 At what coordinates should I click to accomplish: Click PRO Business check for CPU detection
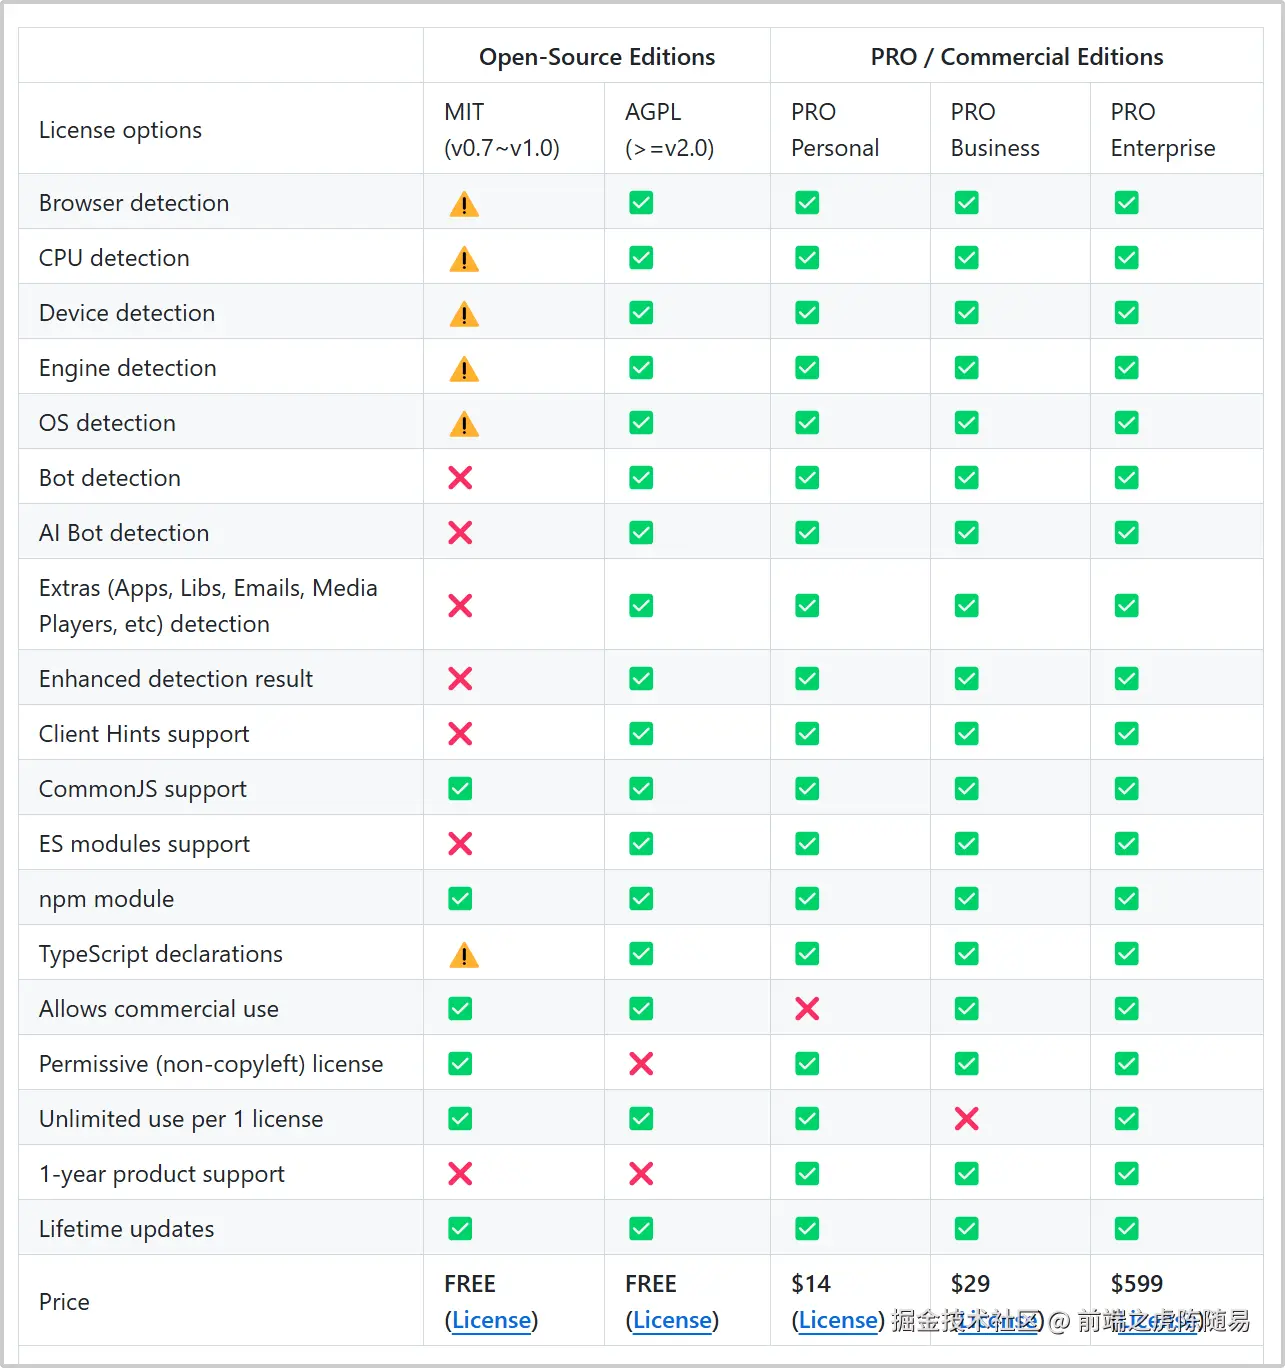coord(966,258)
